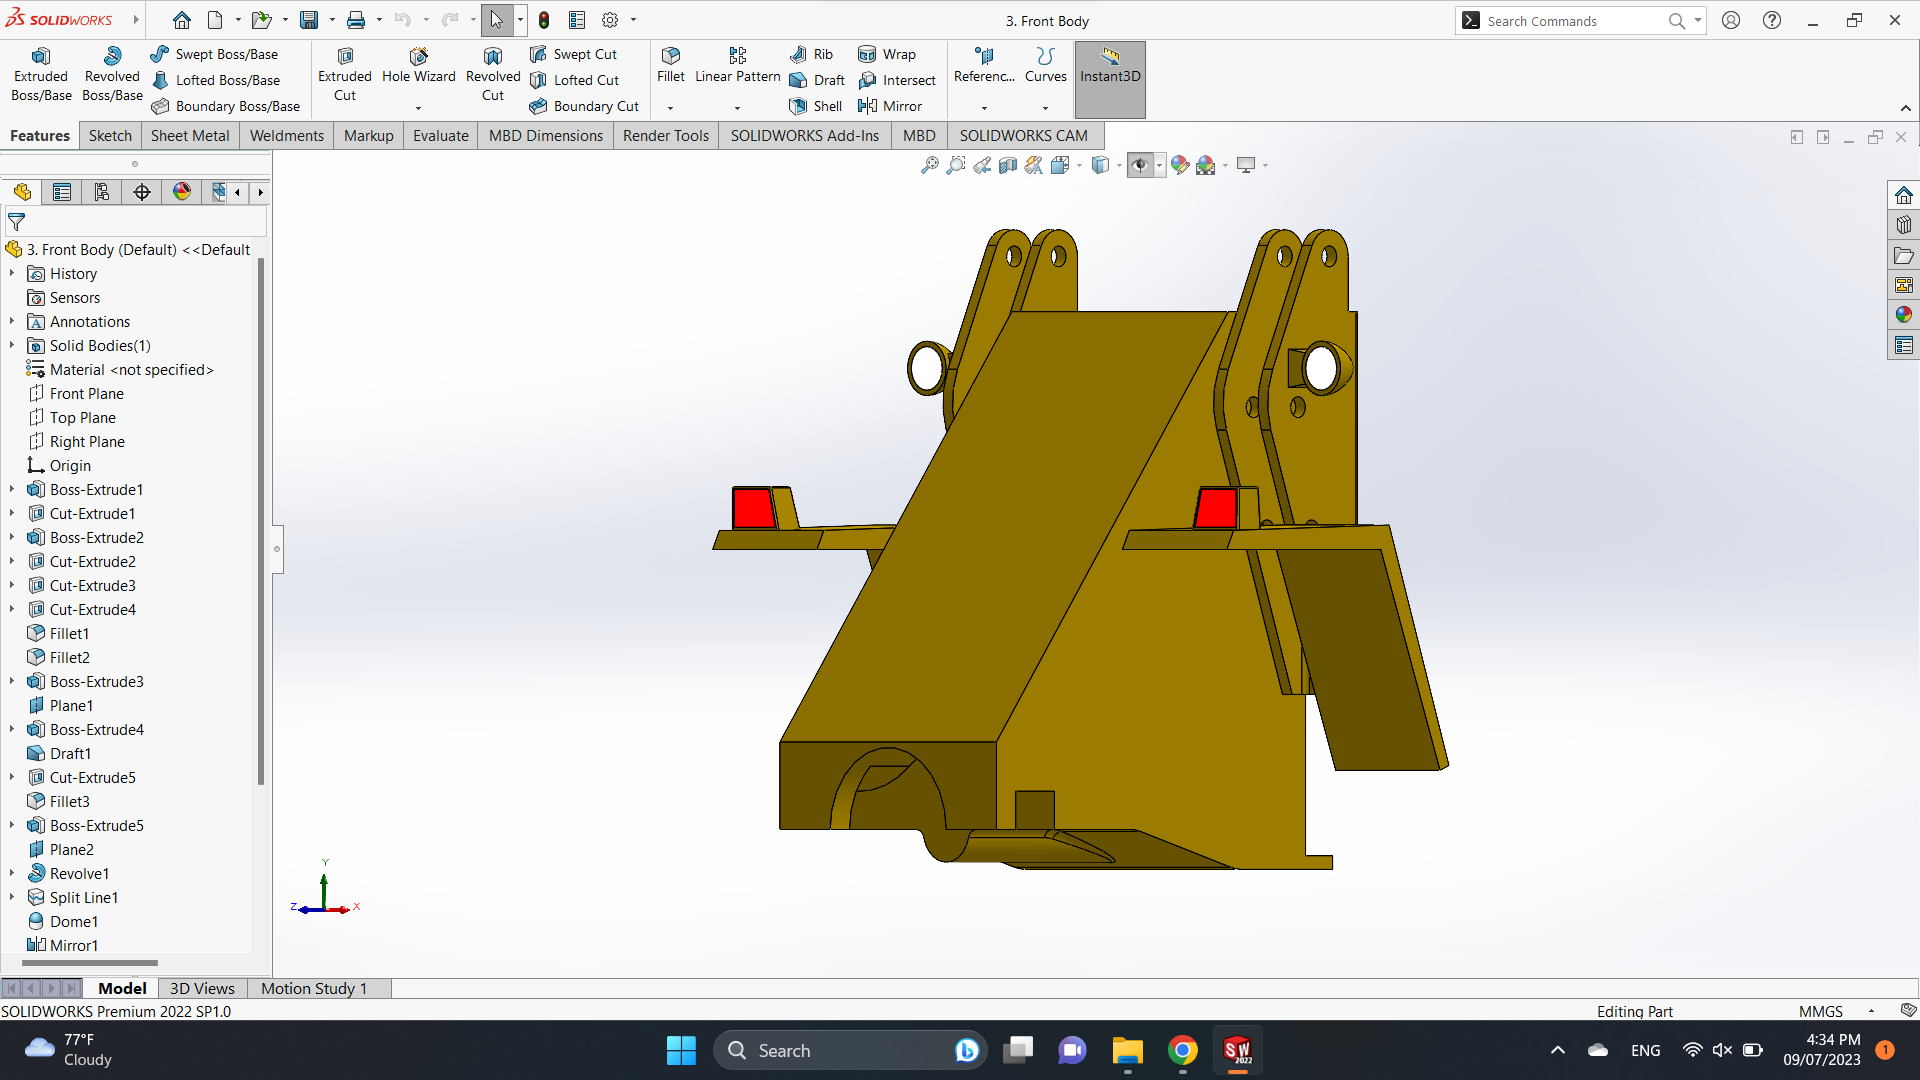Screen dimensions: 1920x1080
Task: Click the red block face on model
Action: click(x=752, y=508)
